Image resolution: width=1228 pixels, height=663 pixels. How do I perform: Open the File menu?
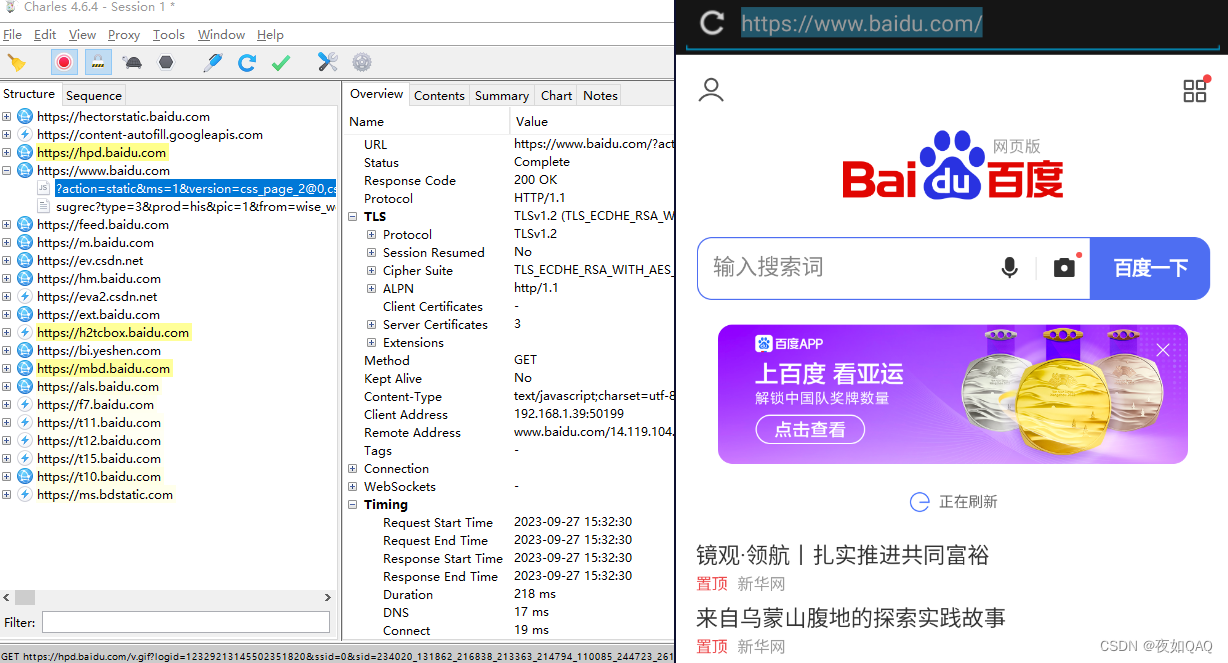click(12, 34)
